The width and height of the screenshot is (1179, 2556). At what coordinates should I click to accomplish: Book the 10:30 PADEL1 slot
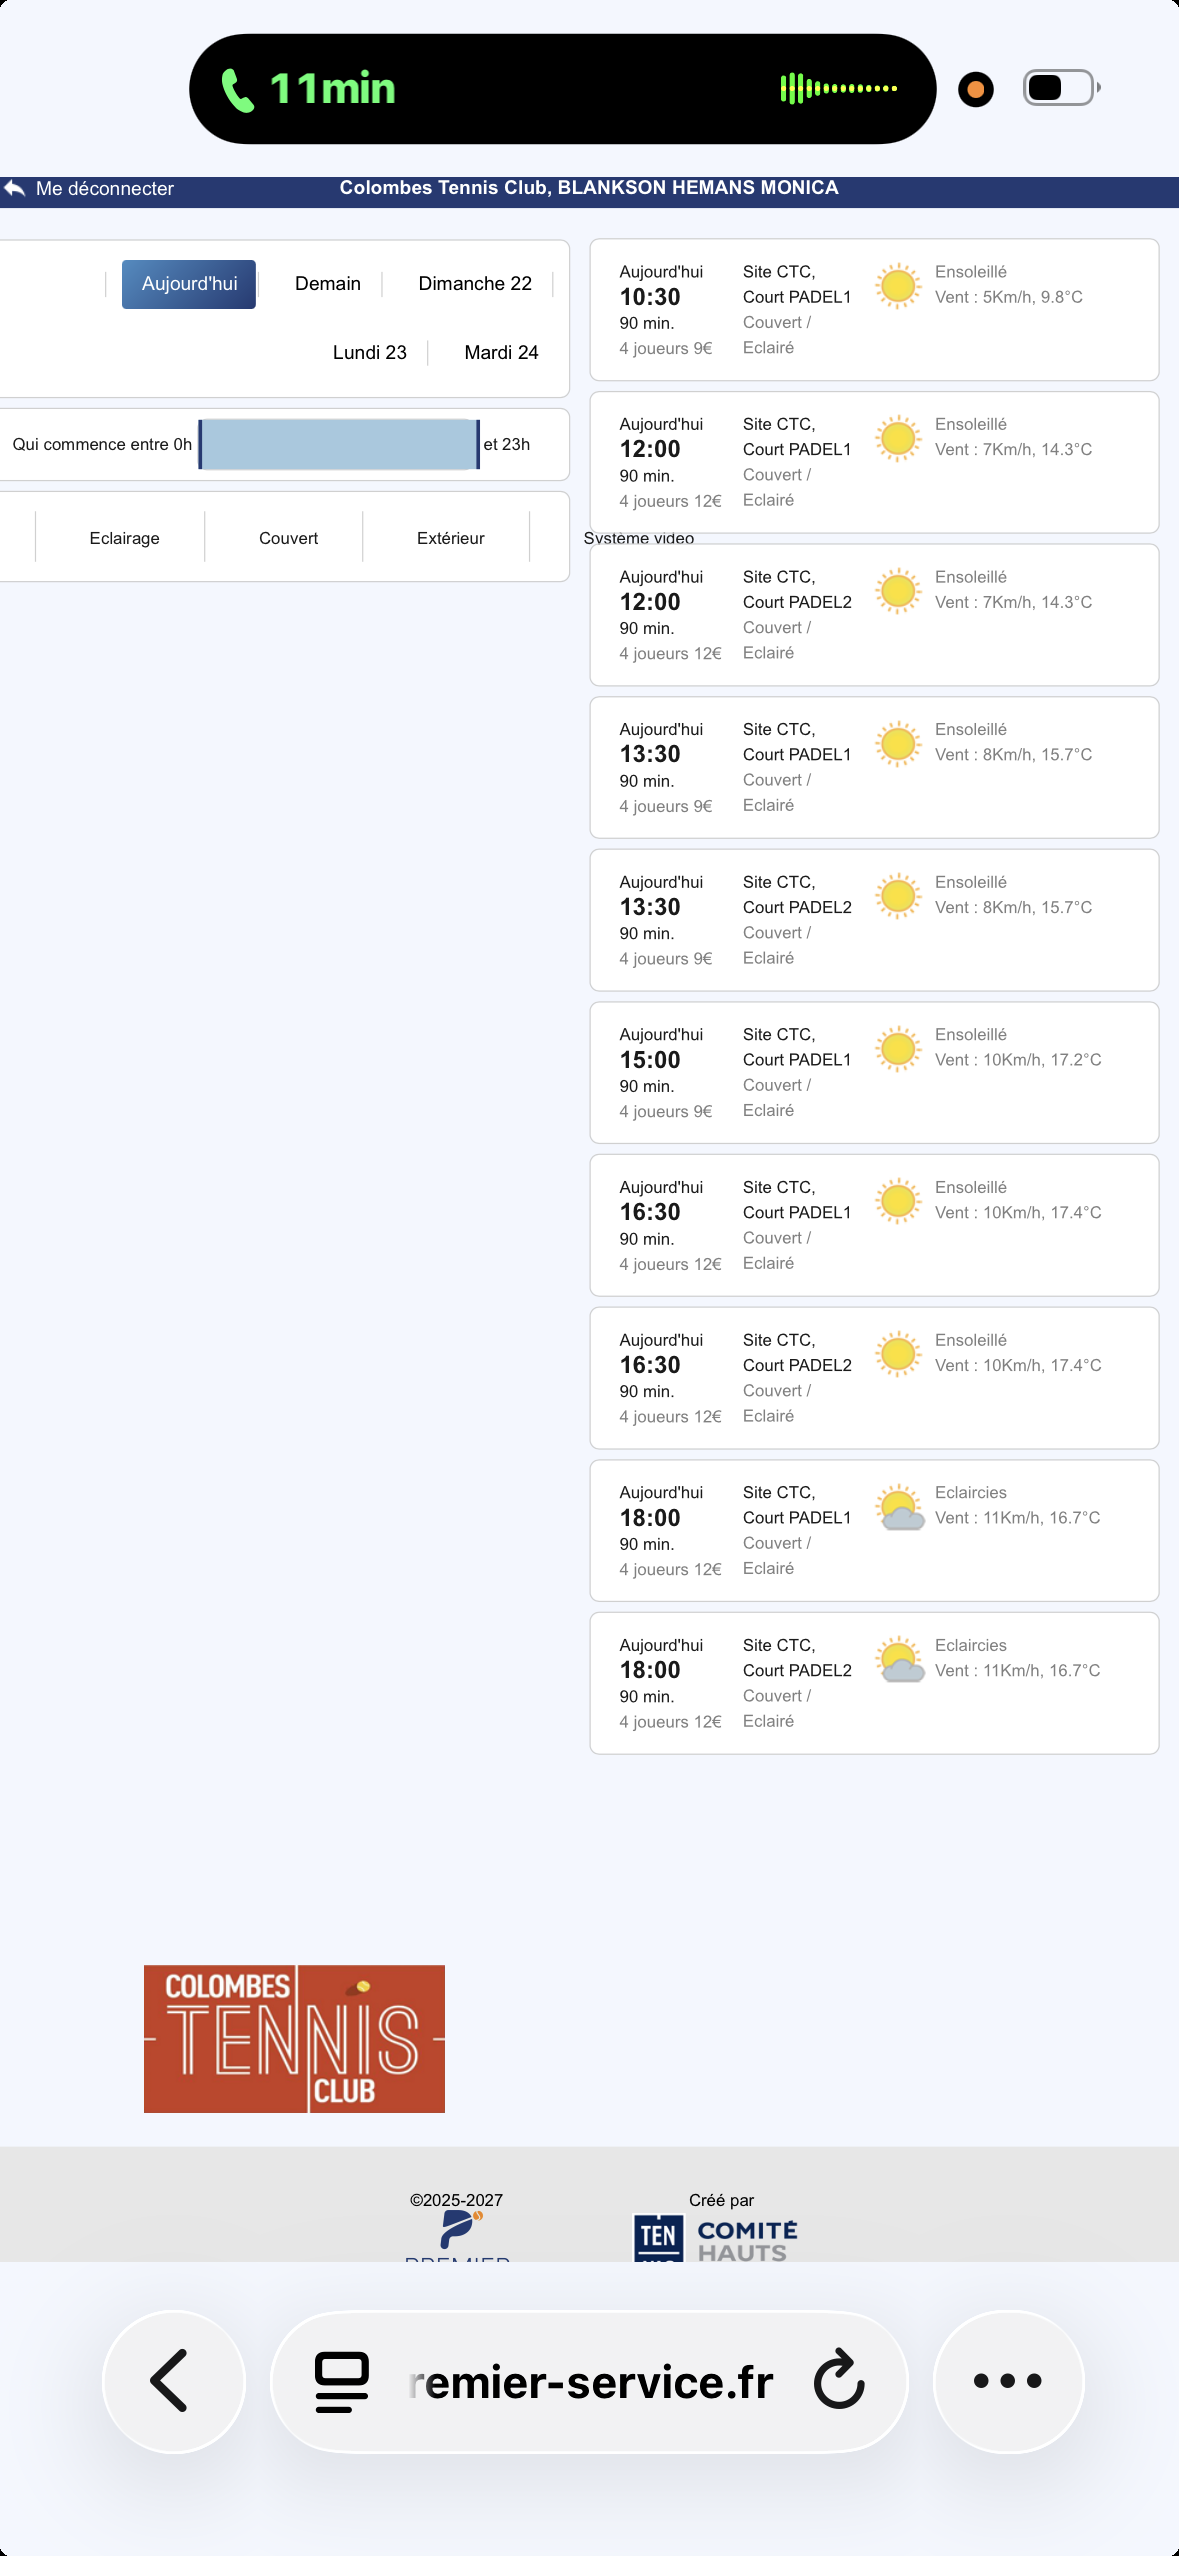[x=873, y=310]
